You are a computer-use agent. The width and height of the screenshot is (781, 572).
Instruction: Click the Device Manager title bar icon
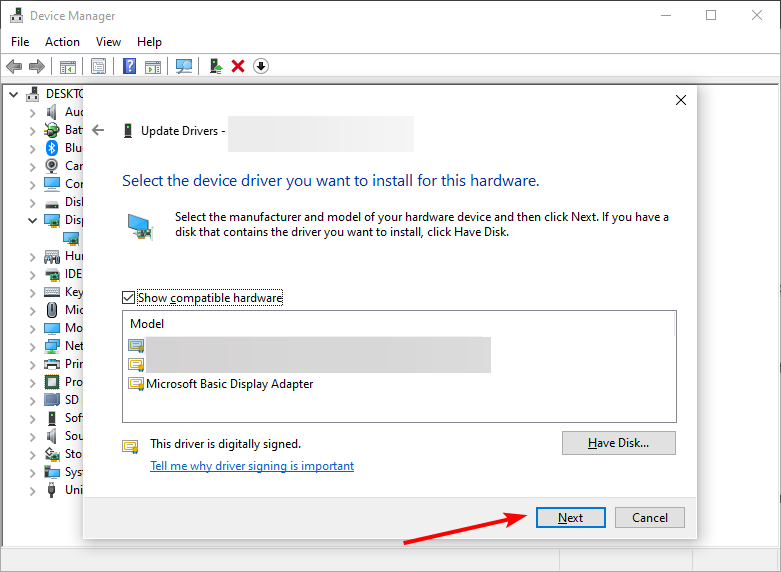(16, 15)
